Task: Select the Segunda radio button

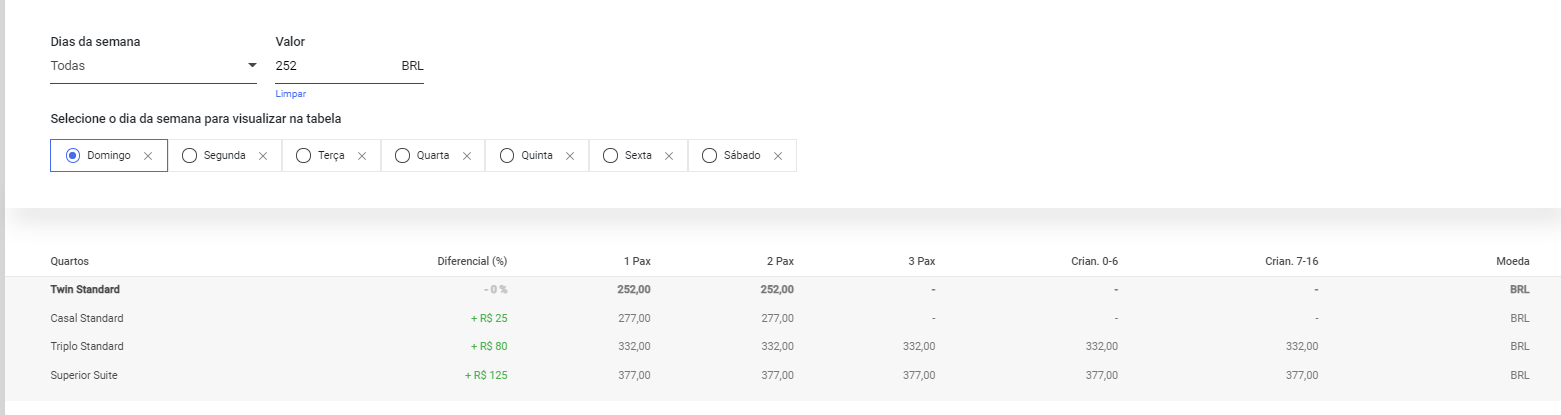Action: (x=189, y=156)
